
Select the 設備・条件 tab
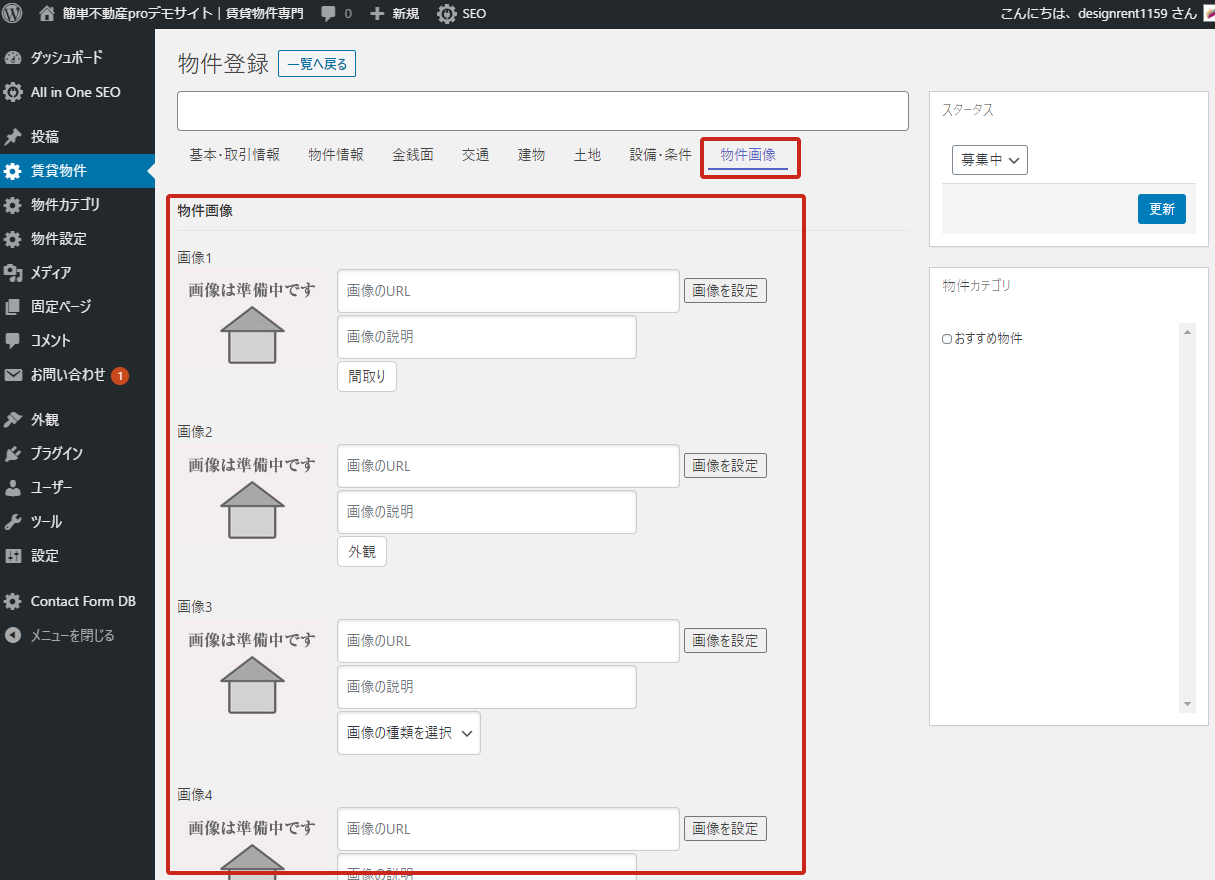pos(660,155)
